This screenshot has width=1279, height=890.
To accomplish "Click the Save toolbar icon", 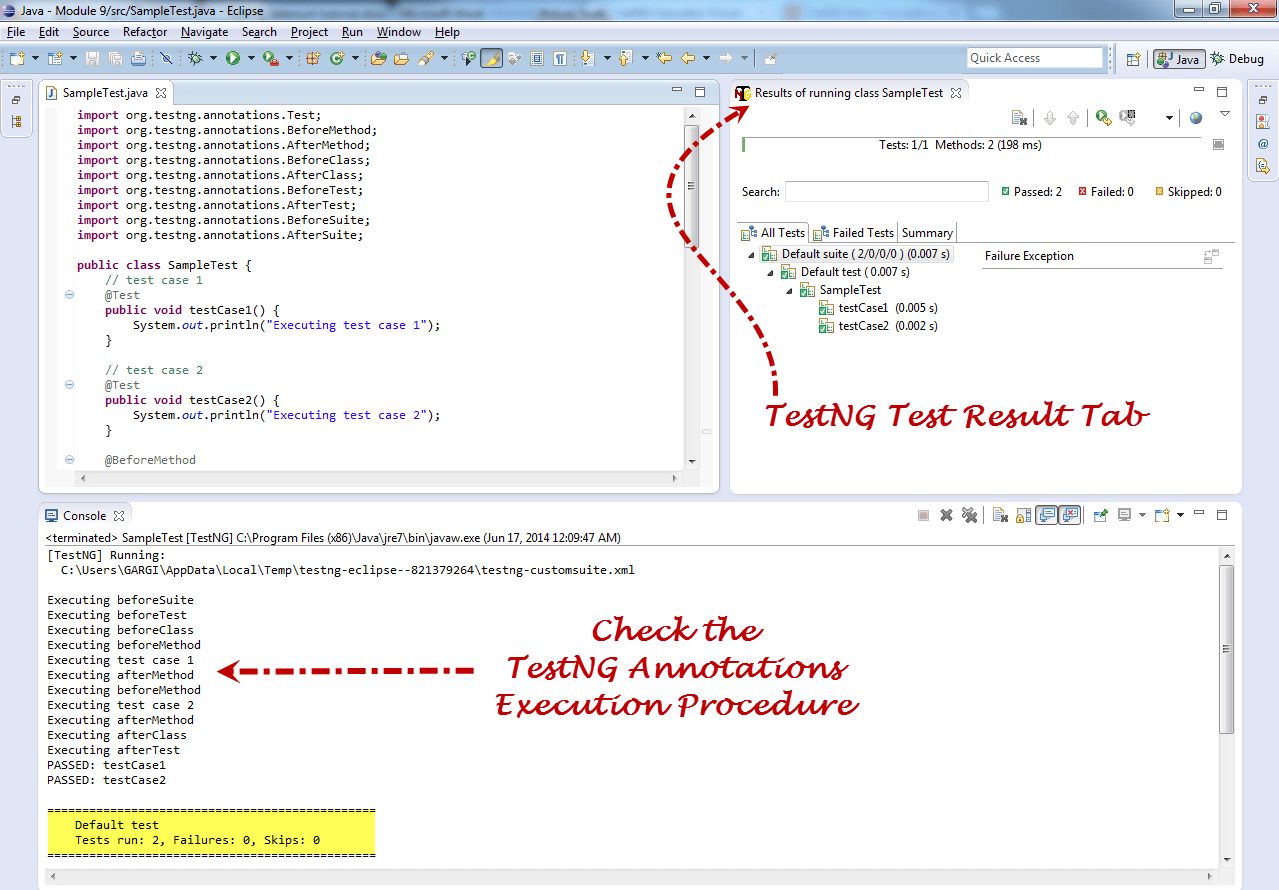I will click(92, 58).
